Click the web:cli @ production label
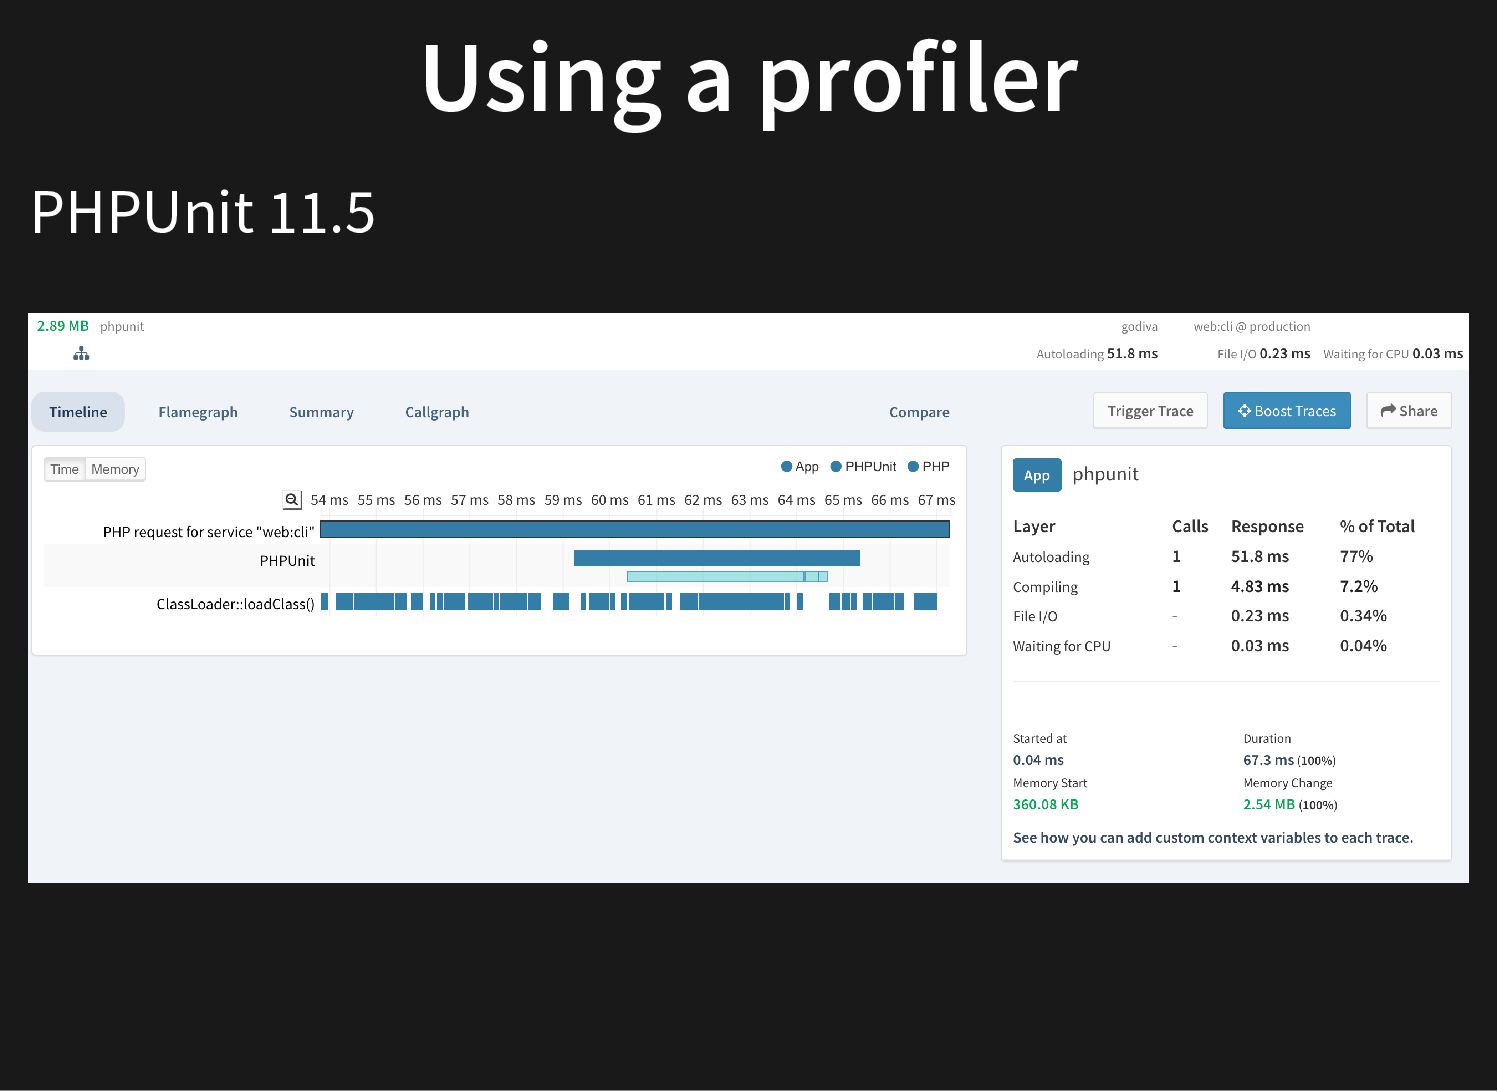The image size is (1498, 1092). (x=1252, y=327)
